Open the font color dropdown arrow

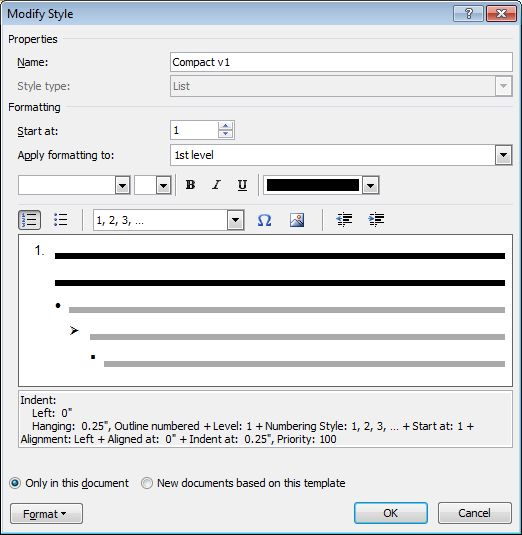371,186
